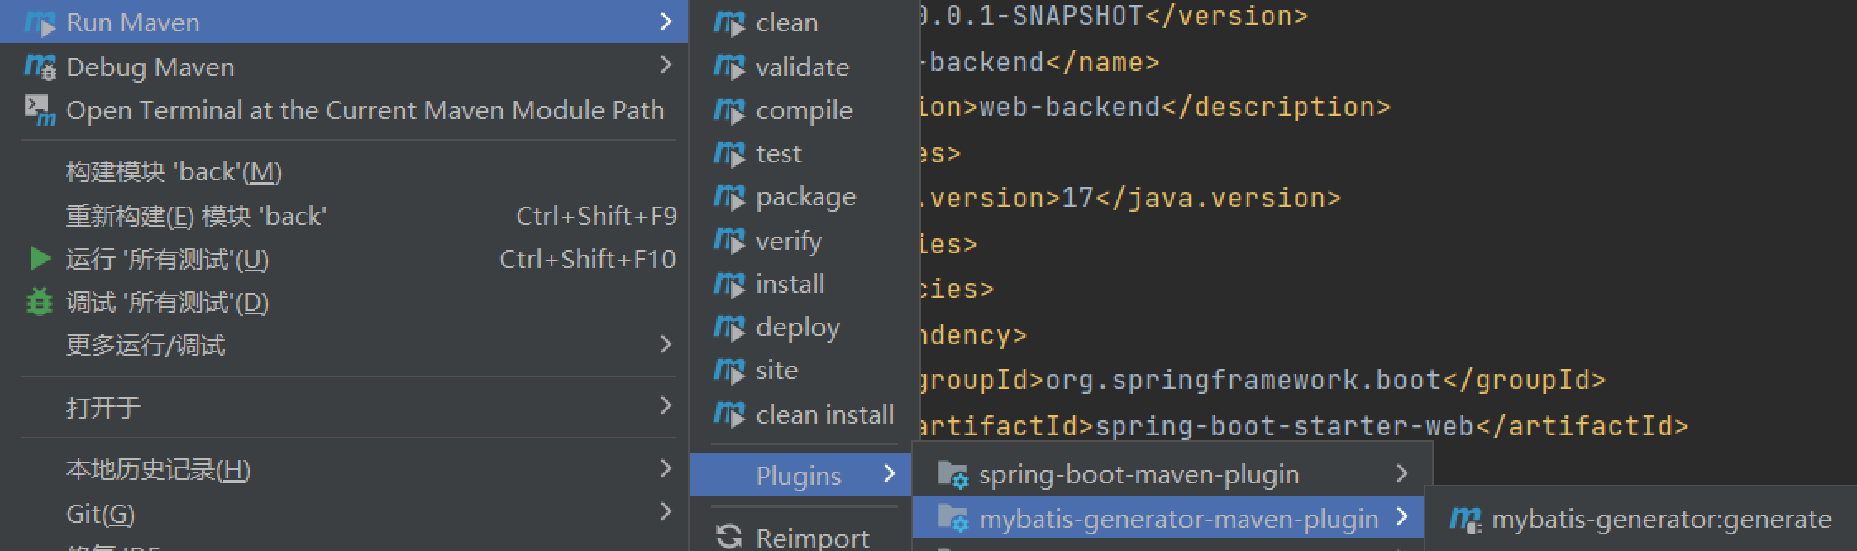Select the package Maven goal
Screen dimensions: 1857x551
pos(805,197)
